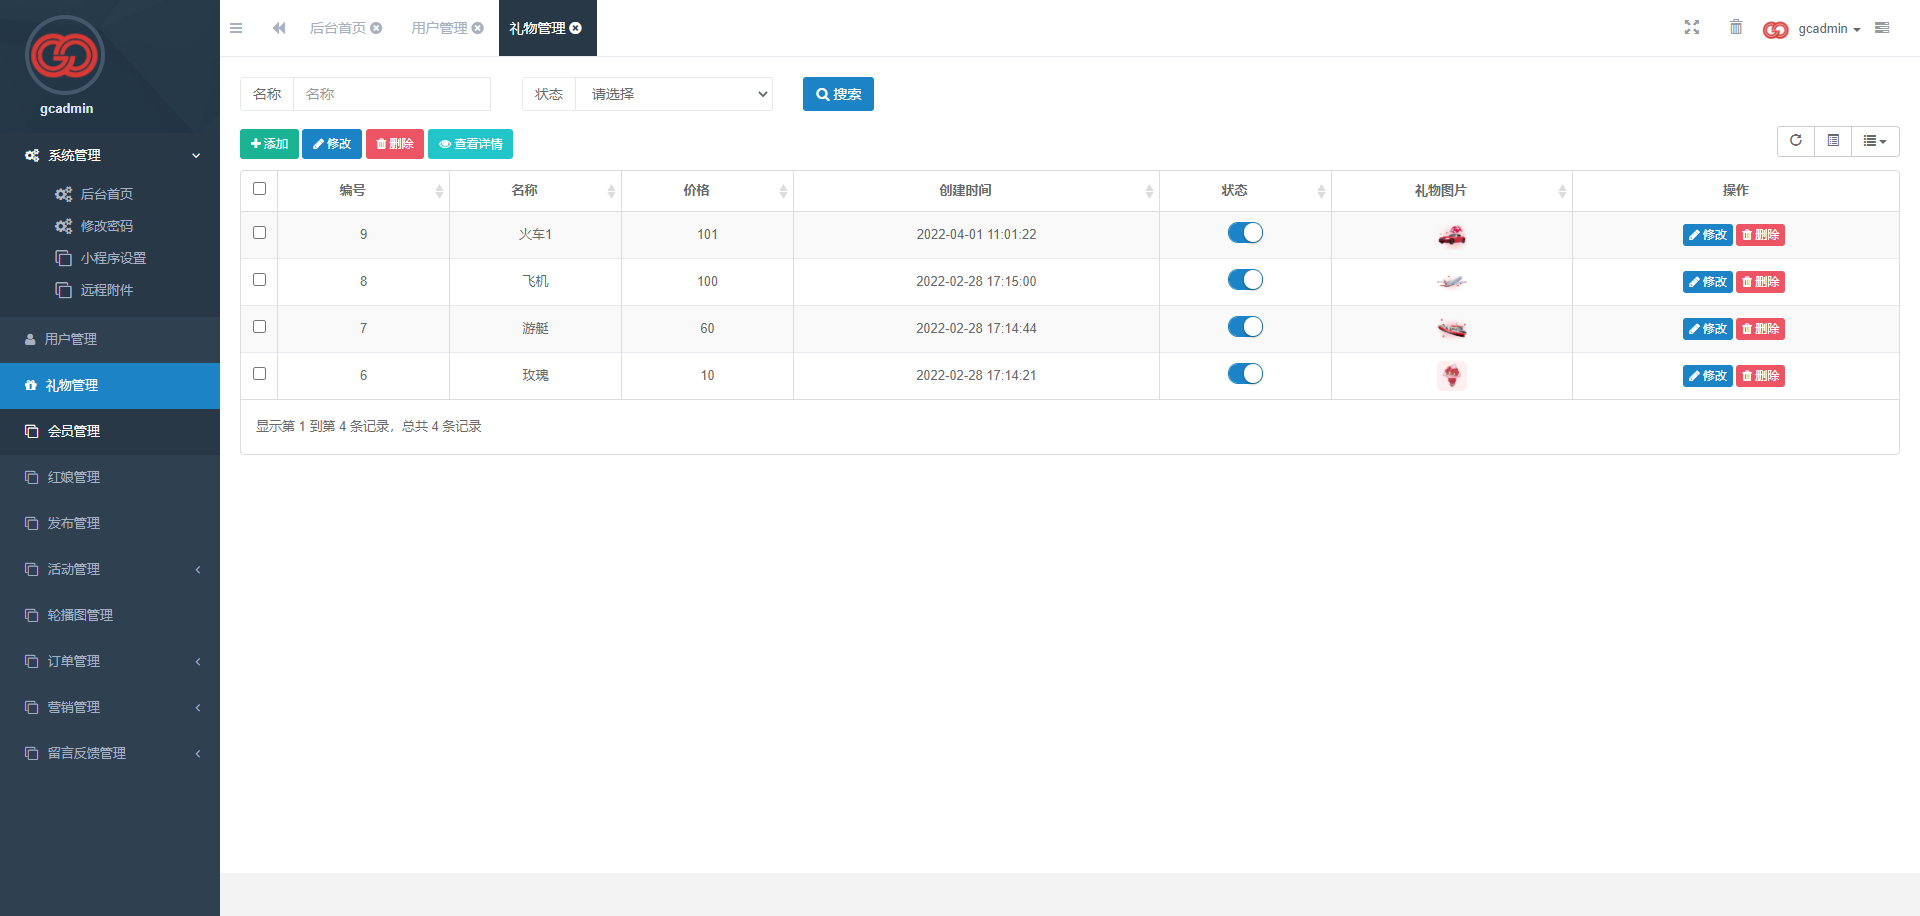Click the hamburger sidebar collapse icon
The image size is (1920, 916).
click(236, 28)
